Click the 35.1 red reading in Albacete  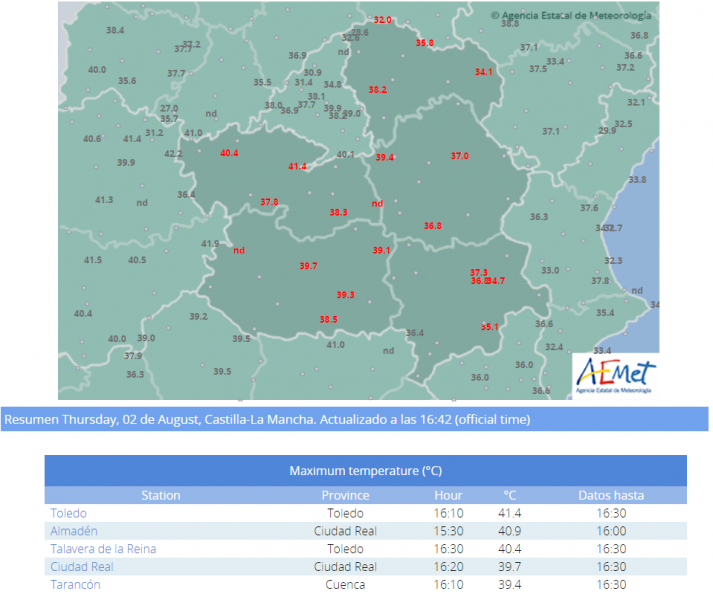[490, 327]
